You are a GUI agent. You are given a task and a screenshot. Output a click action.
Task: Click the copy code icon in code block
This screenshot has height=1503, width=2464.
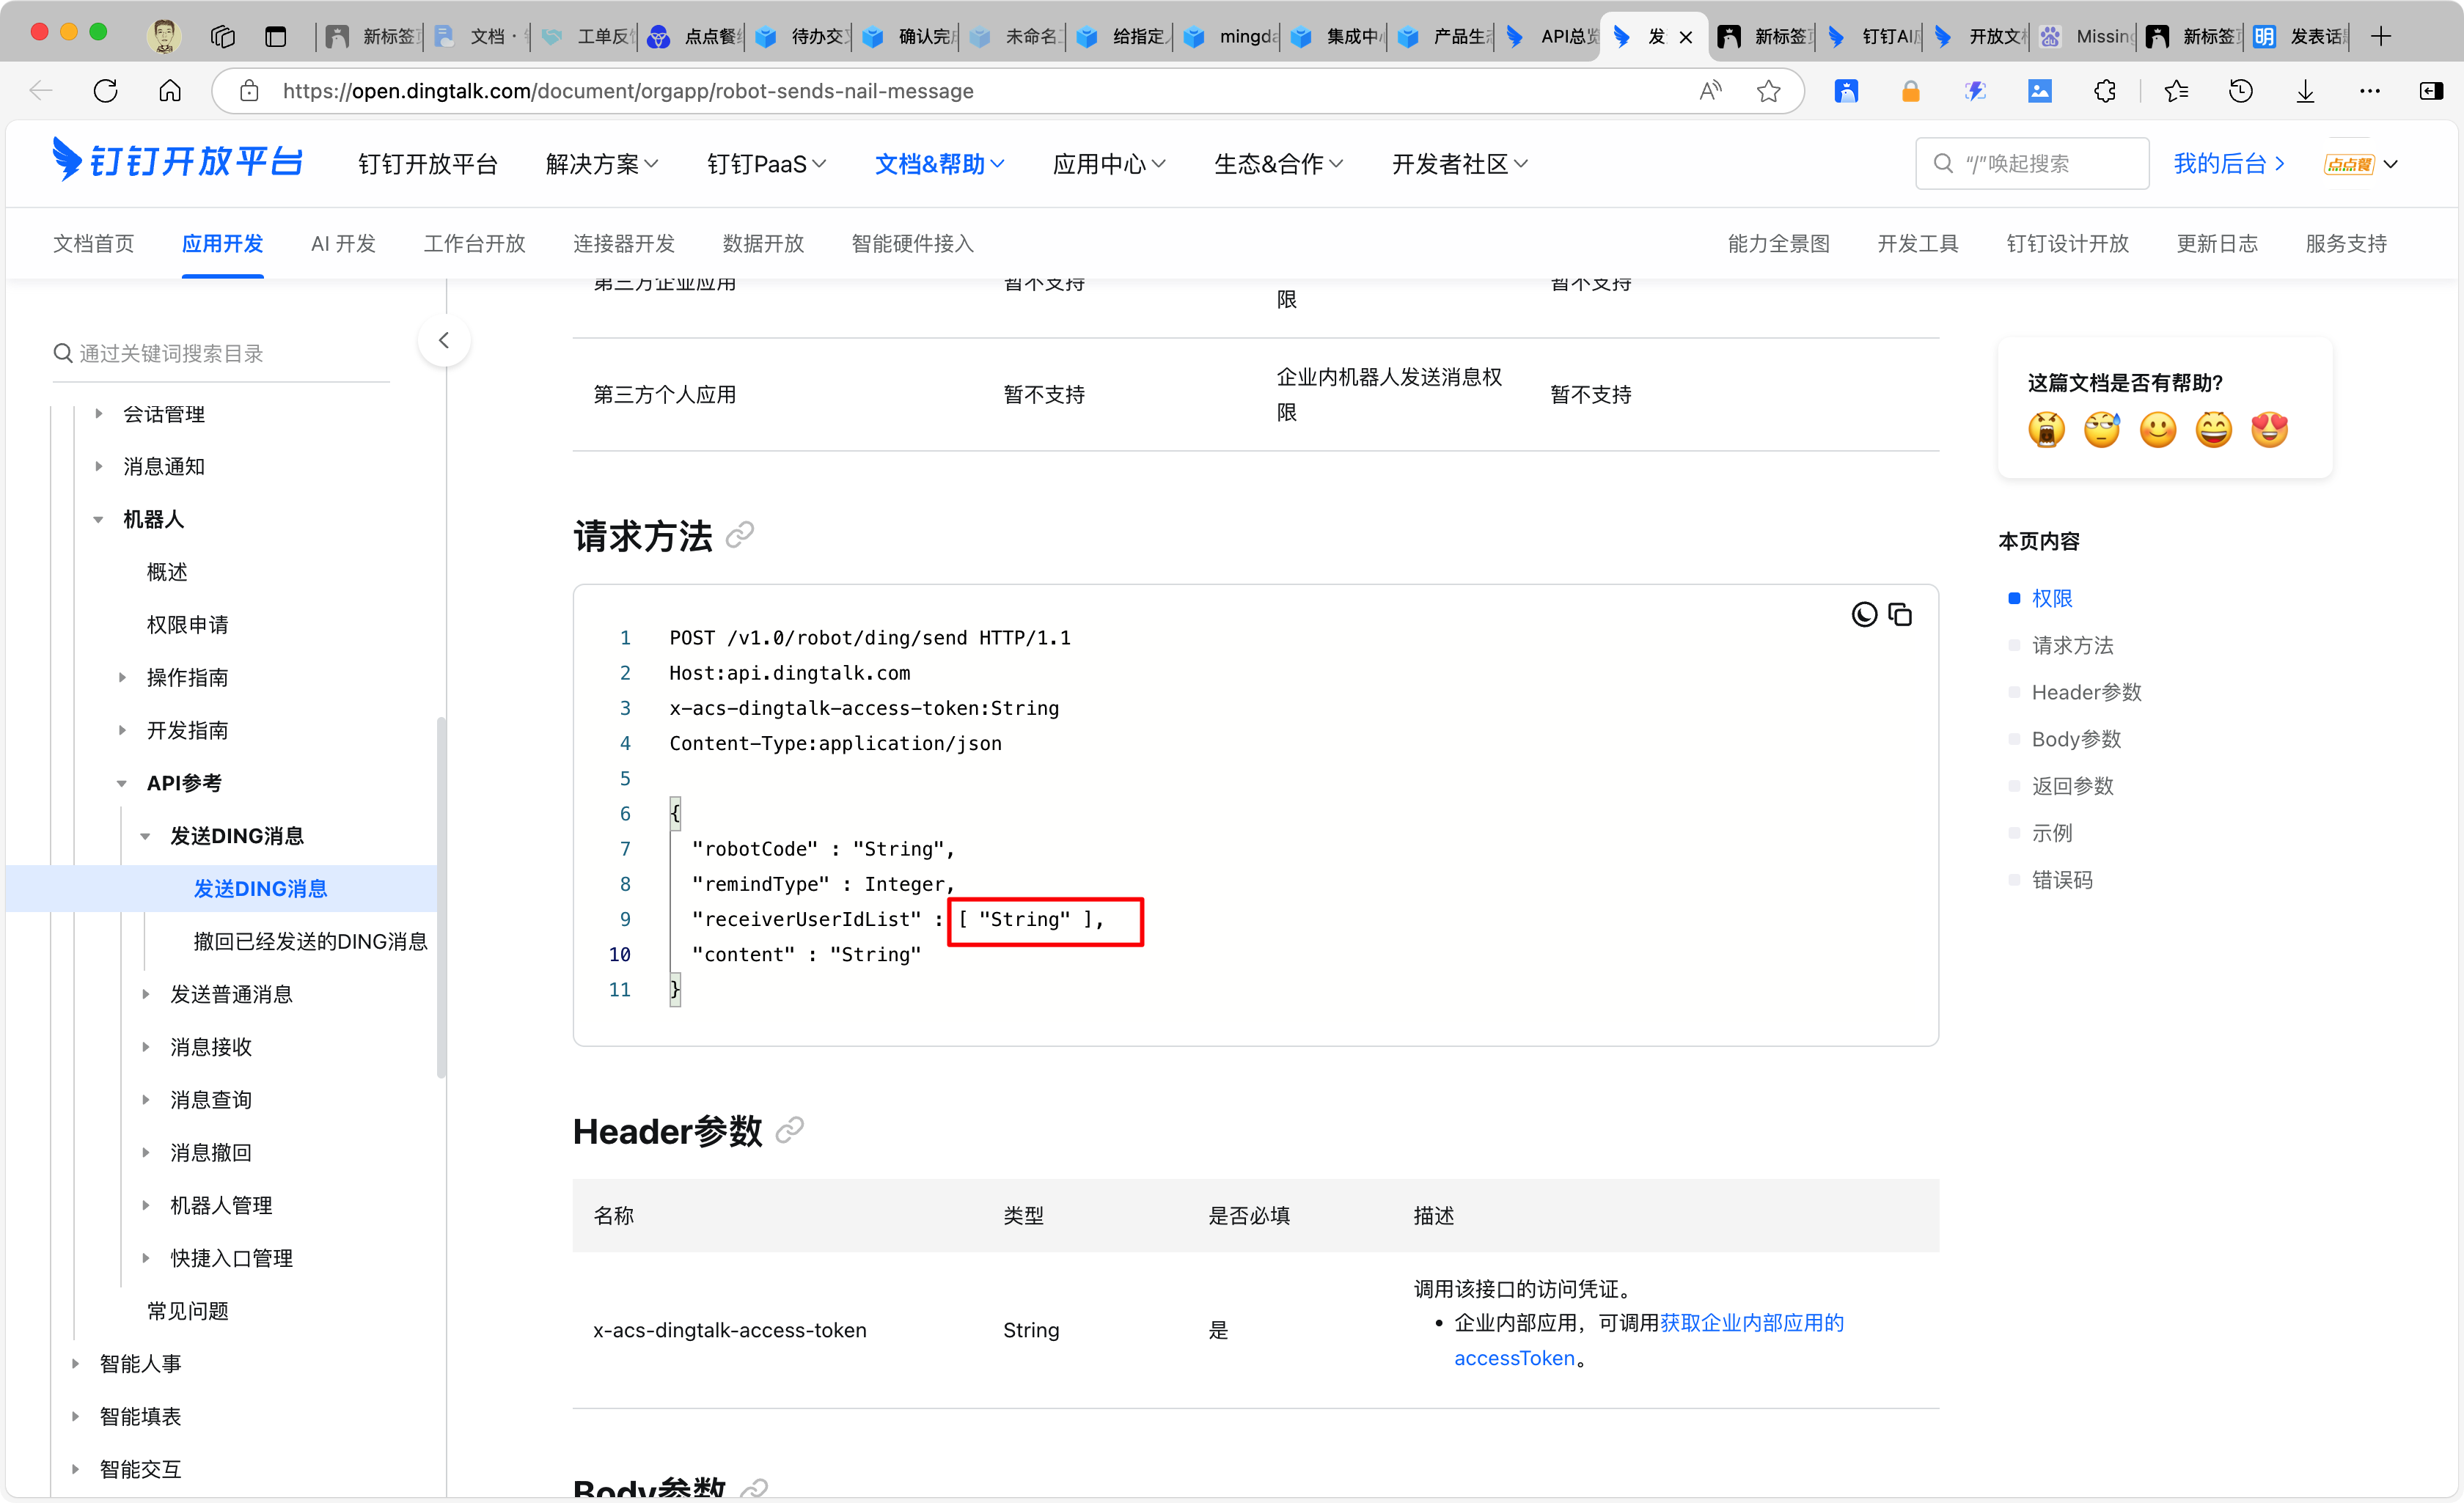tap(1899, 614)
